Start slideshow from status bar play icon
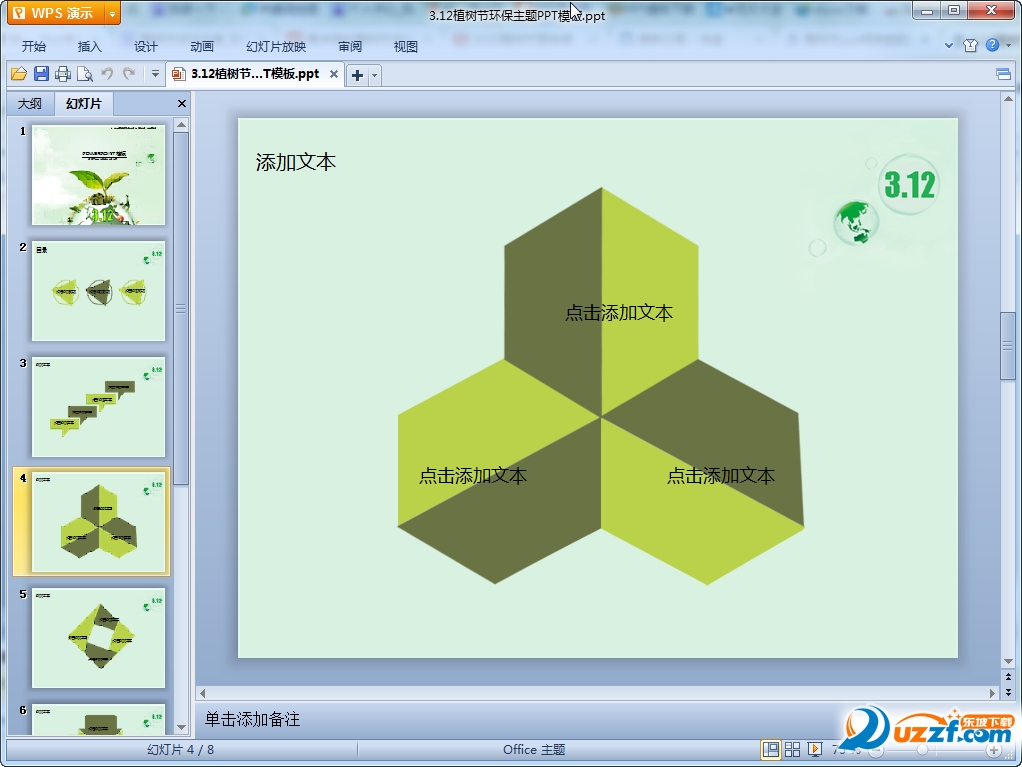The width and height of the screenshot is (1022, 767). point(815,749)
